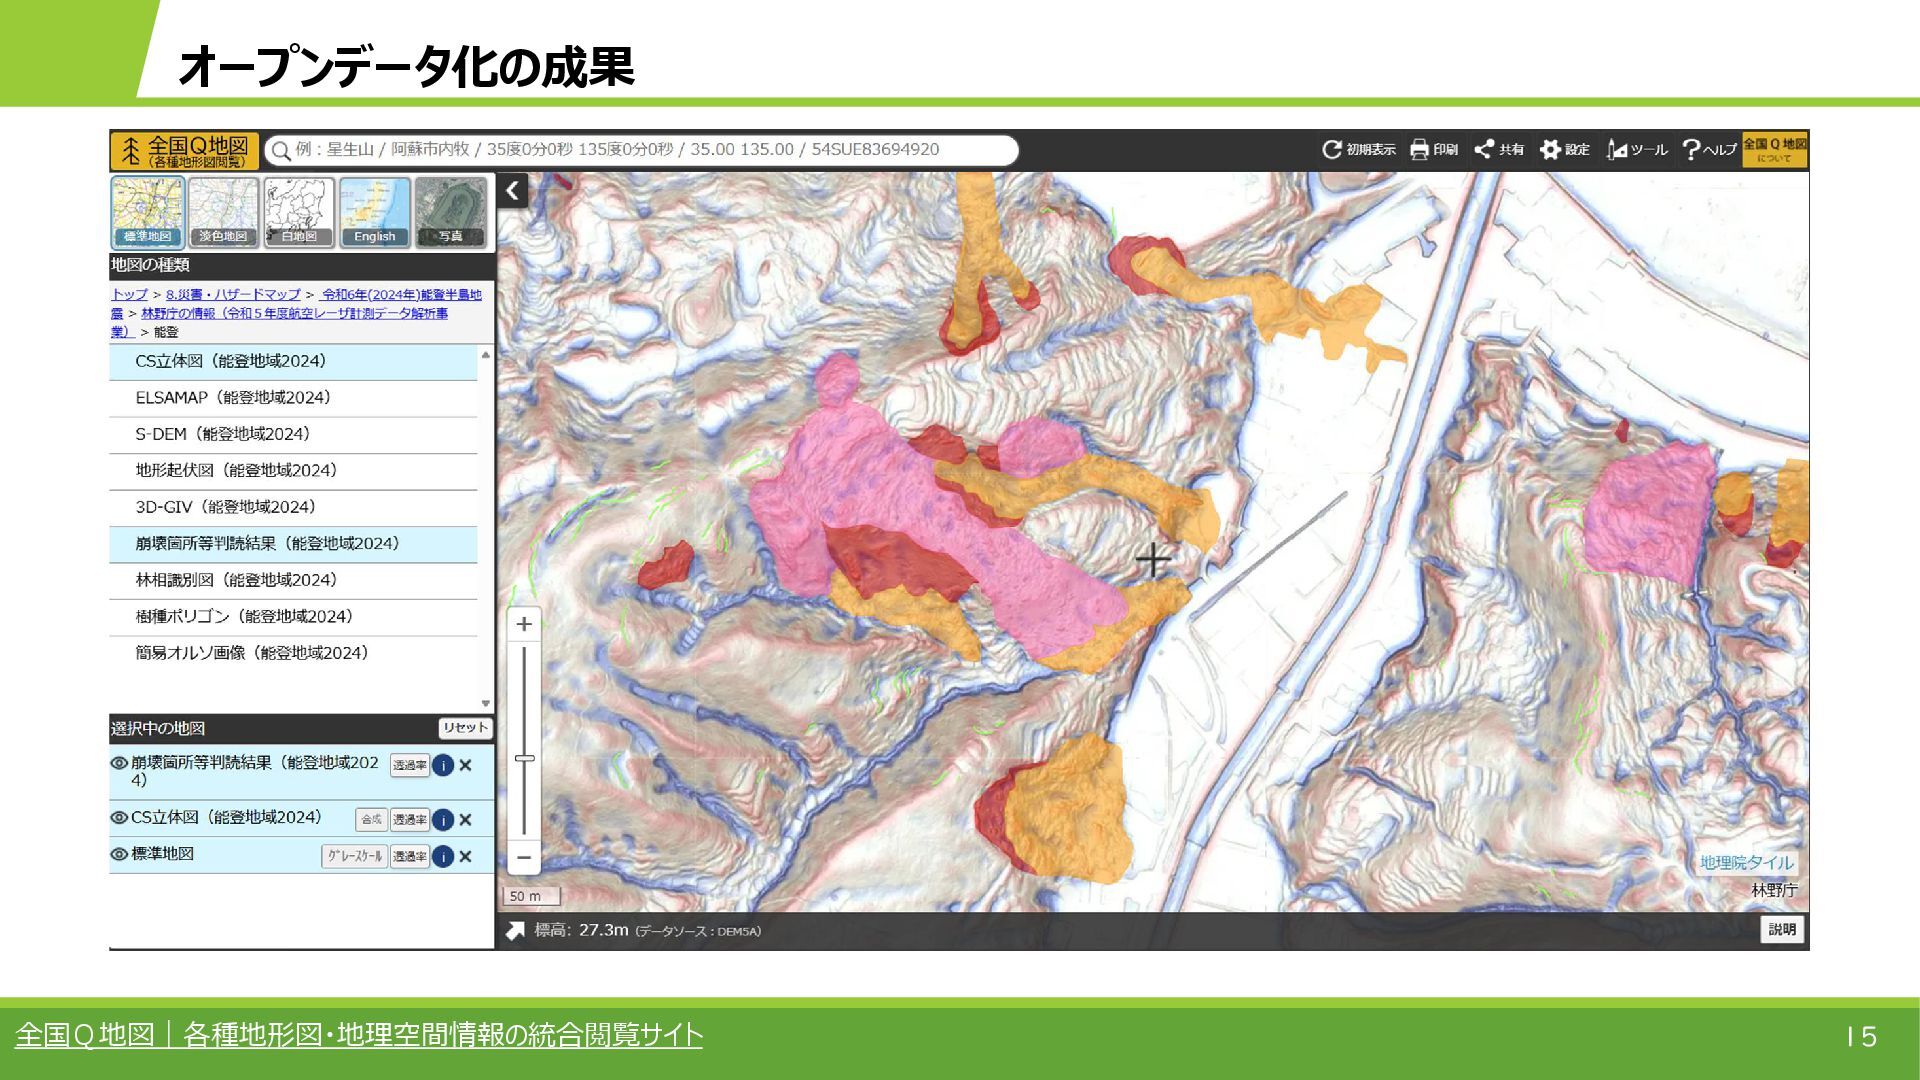
Task: Click the zoom slider handle
Action: pyautogui.click(x=524, y=759)
